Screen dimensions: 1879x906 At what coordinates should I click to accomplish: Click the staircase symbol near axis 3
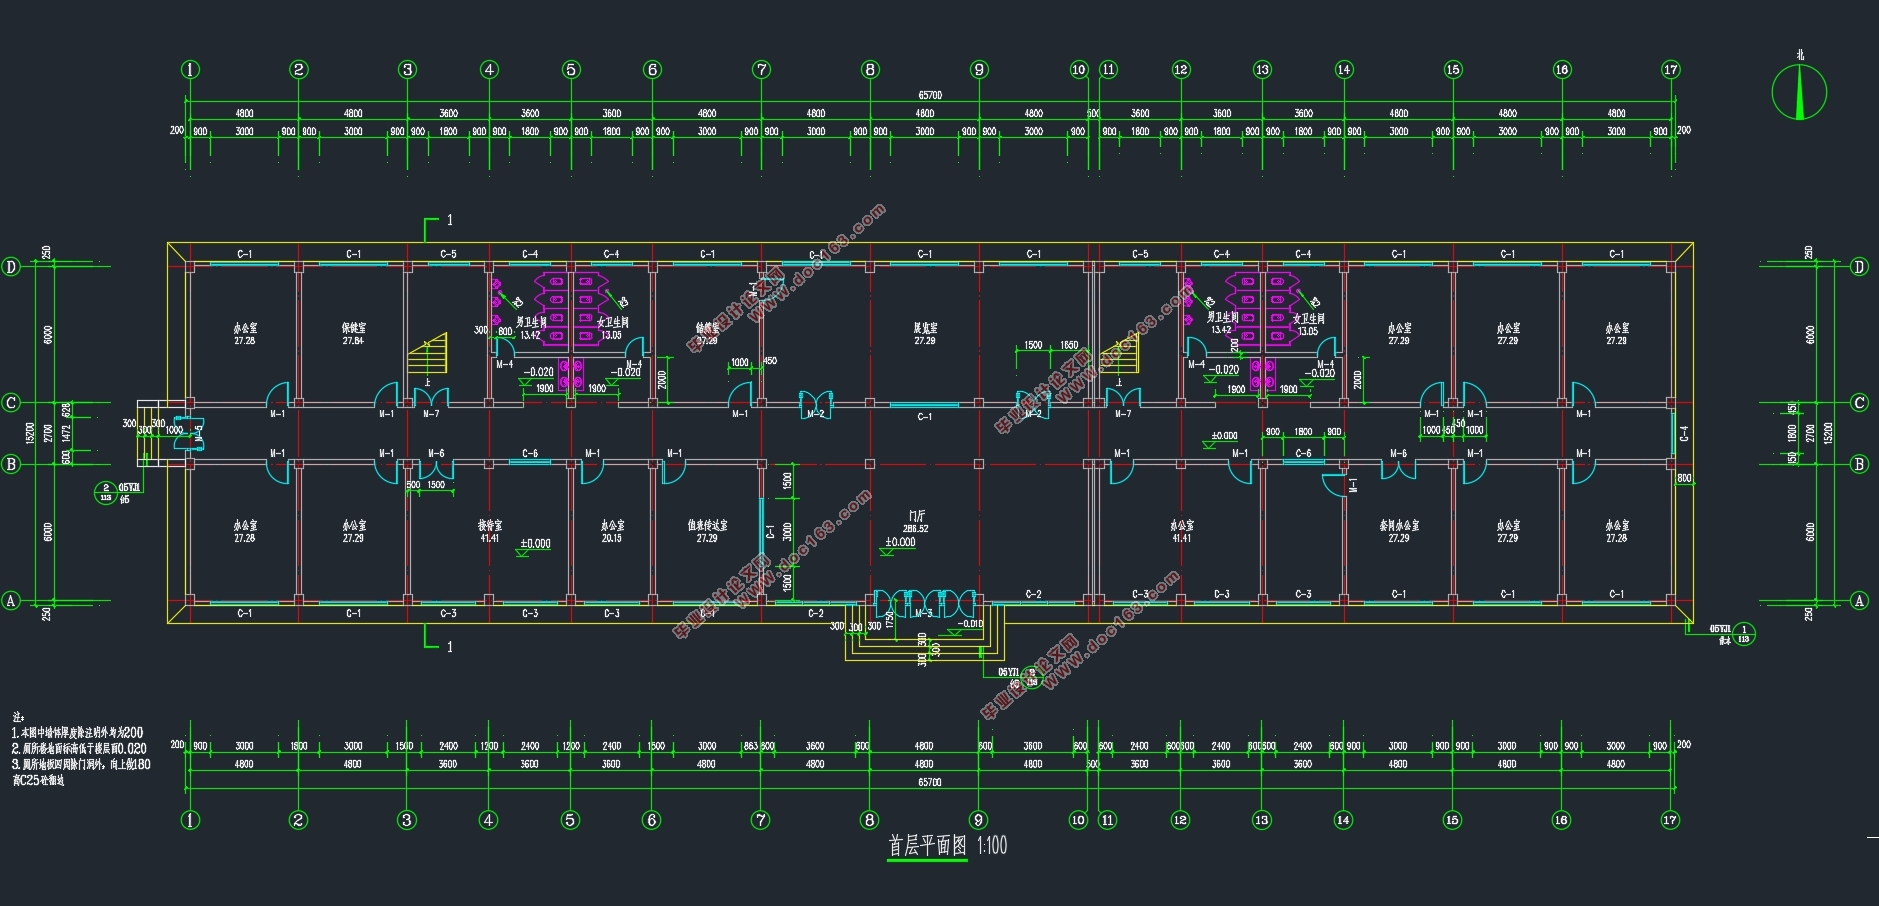coord(427,354)
